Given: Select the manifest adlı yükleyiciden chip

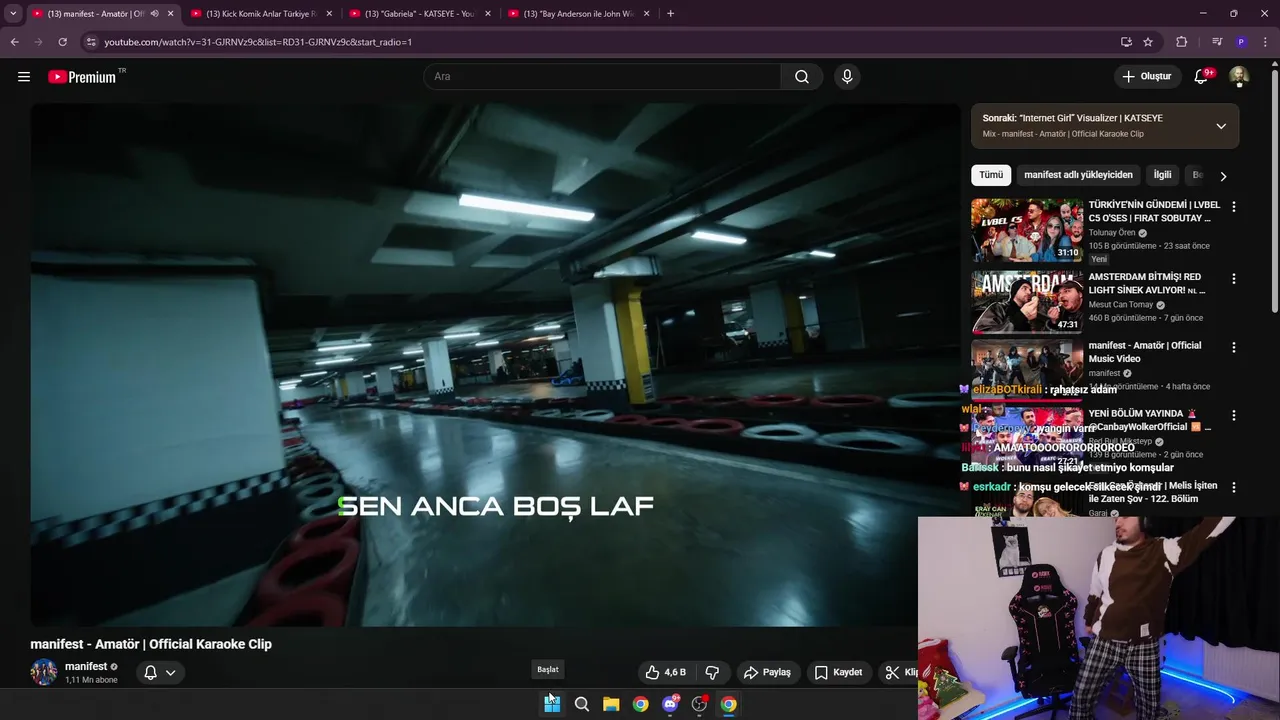Looking at the screenshot, I should [x=1078, y=175].
